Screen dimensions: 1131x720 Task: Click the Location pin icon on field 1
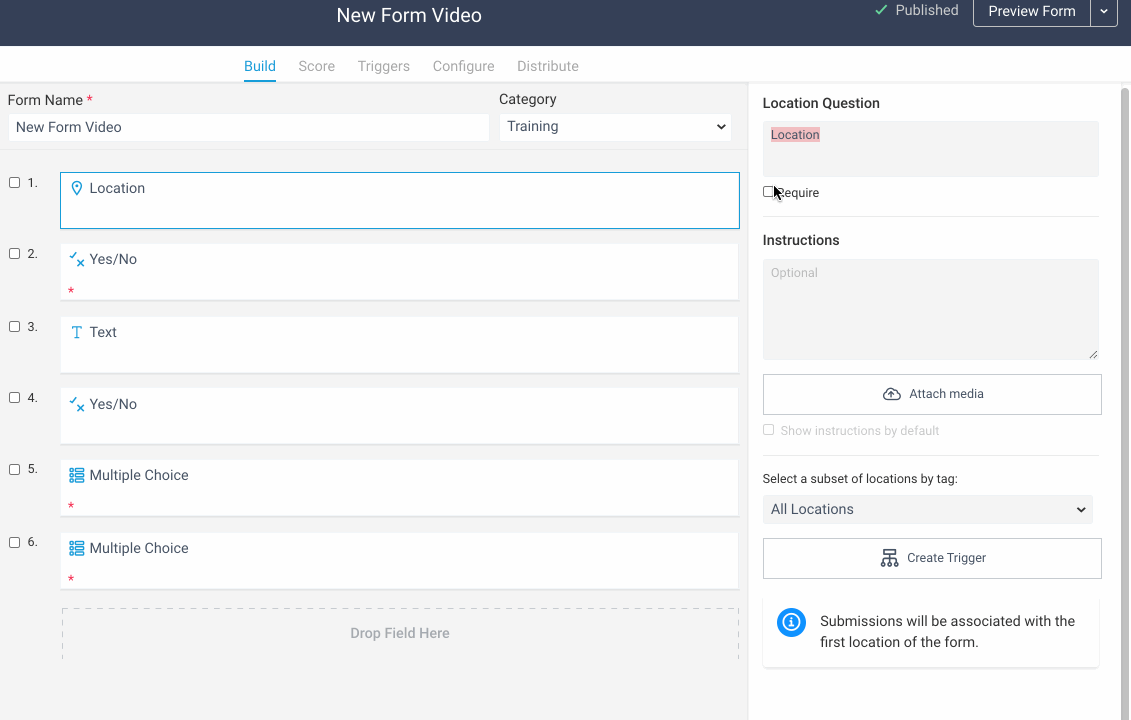[x=77, y=187]
